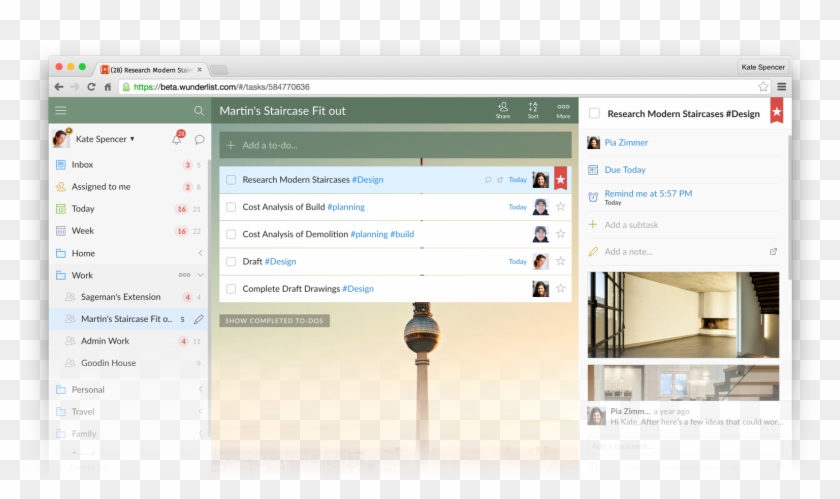Click the browser address bar URL
The width and height of the screenshot is (840, 499).
pos(221,87)
